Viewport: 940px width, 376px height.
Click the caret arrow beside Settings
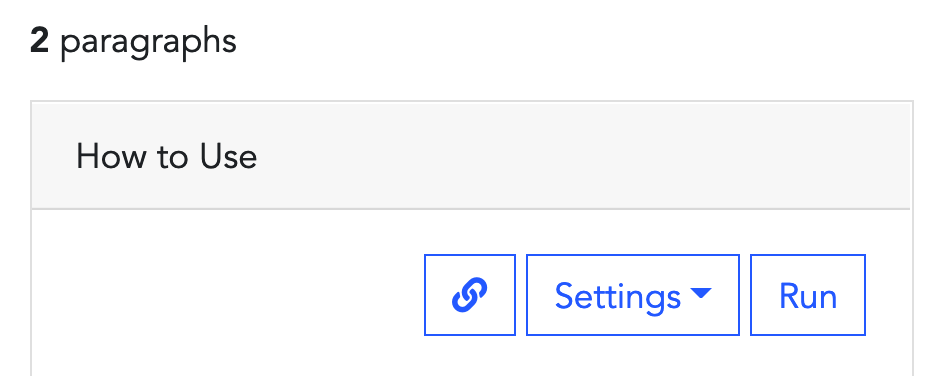point(700,293)
